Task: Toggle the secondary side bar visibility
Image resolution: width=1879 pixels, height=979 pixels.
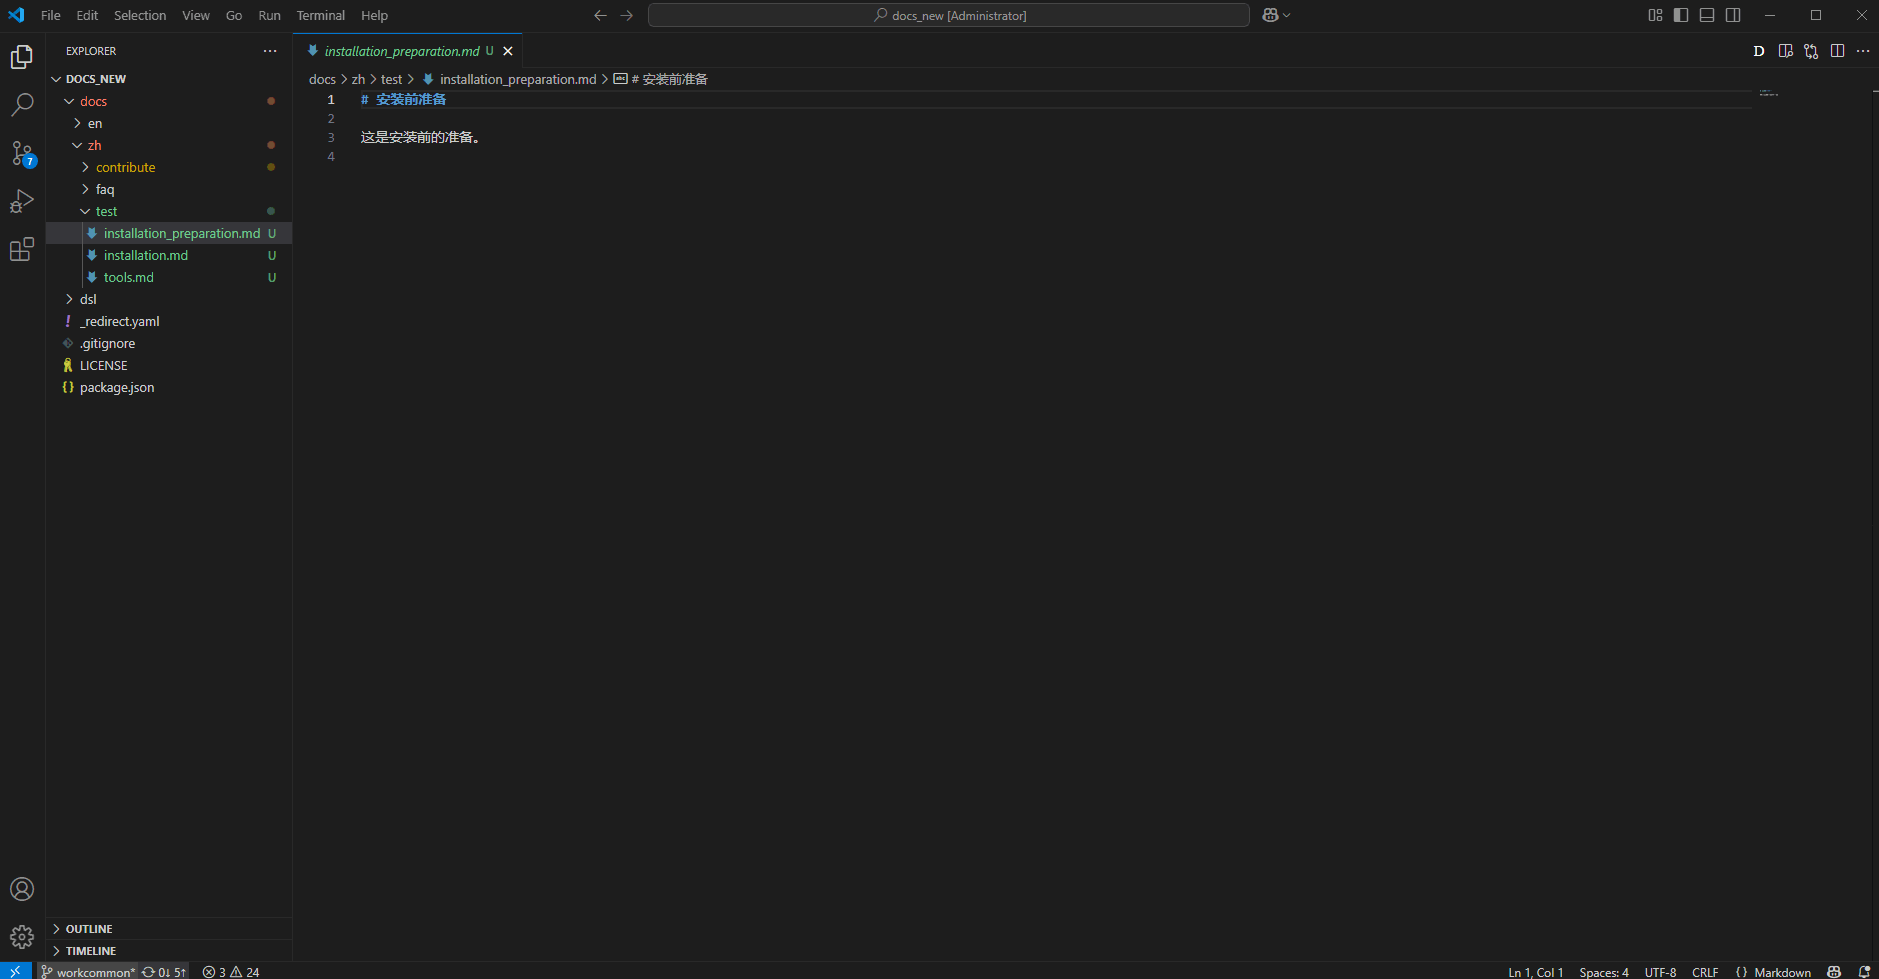Action: click(1733, 15)
